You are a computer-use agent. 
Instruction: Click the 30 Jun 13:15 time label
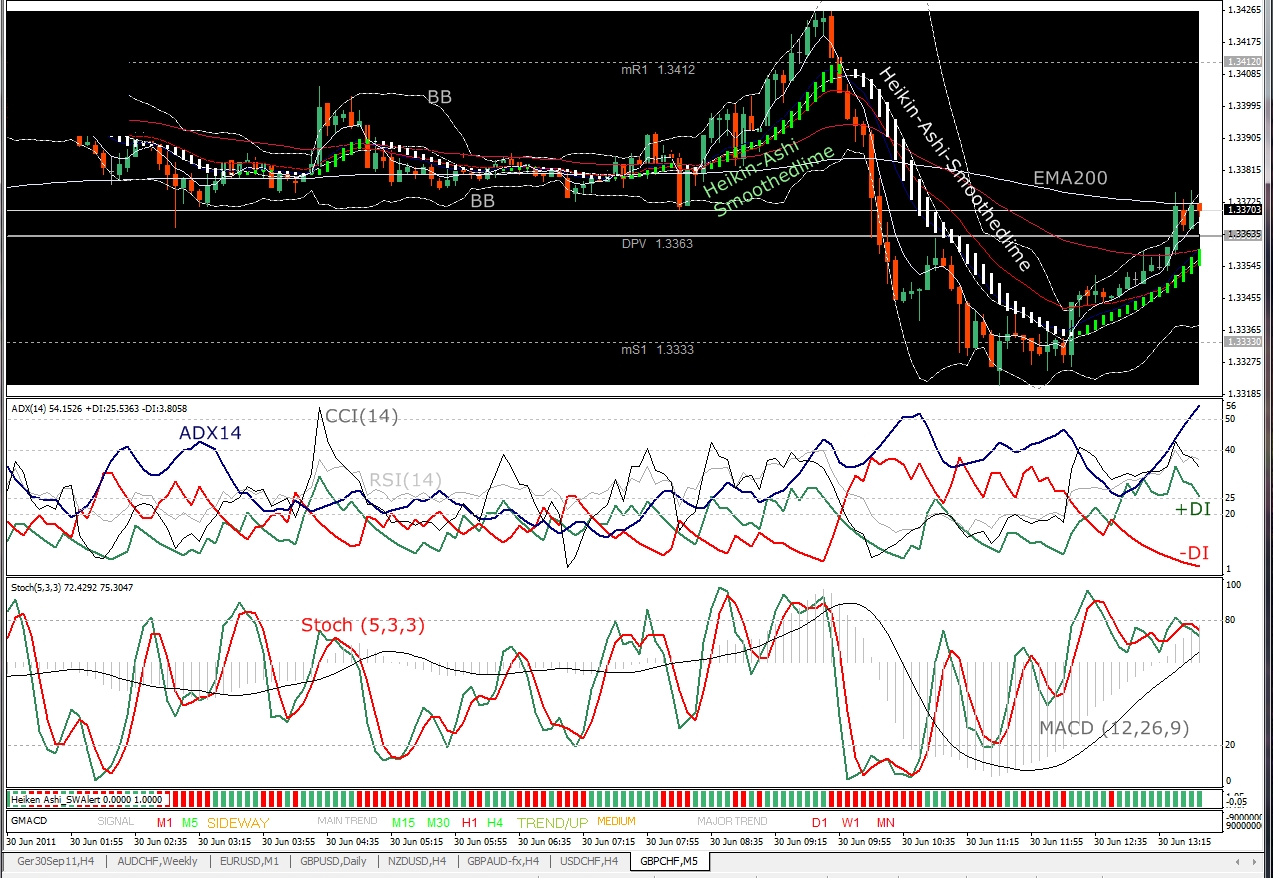[1185, 842]
